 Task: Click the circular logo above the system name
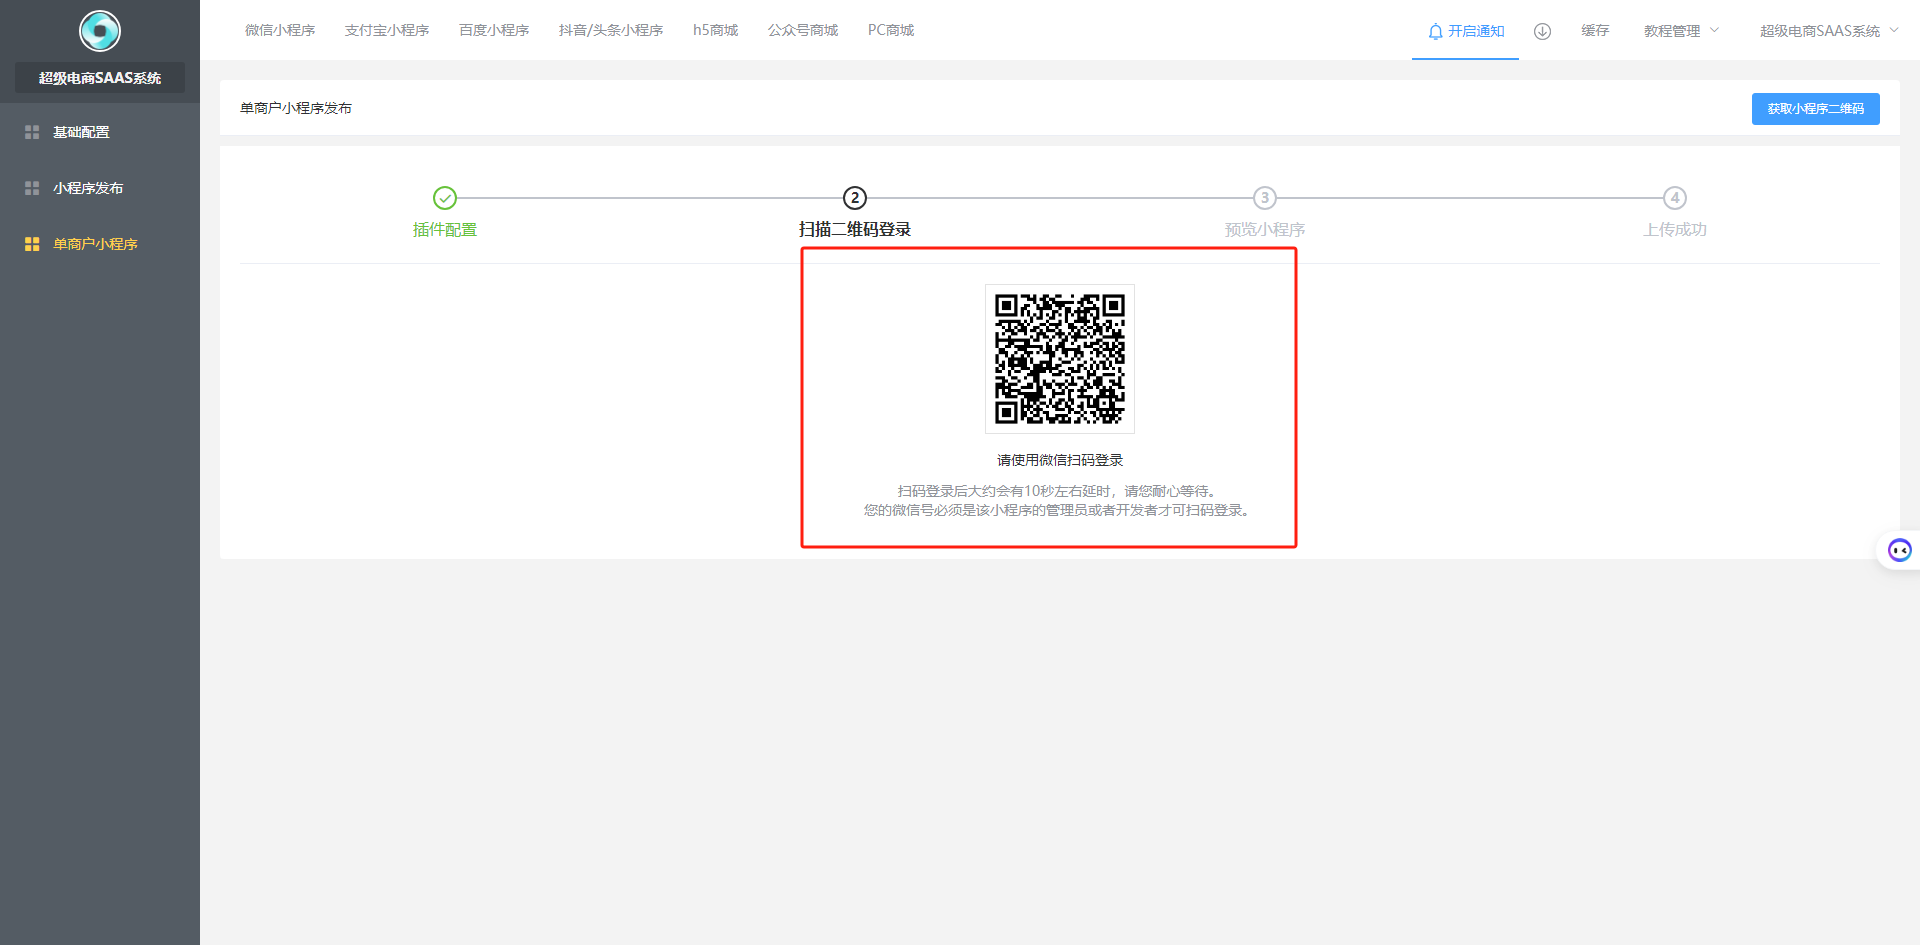tap(100, 31)
